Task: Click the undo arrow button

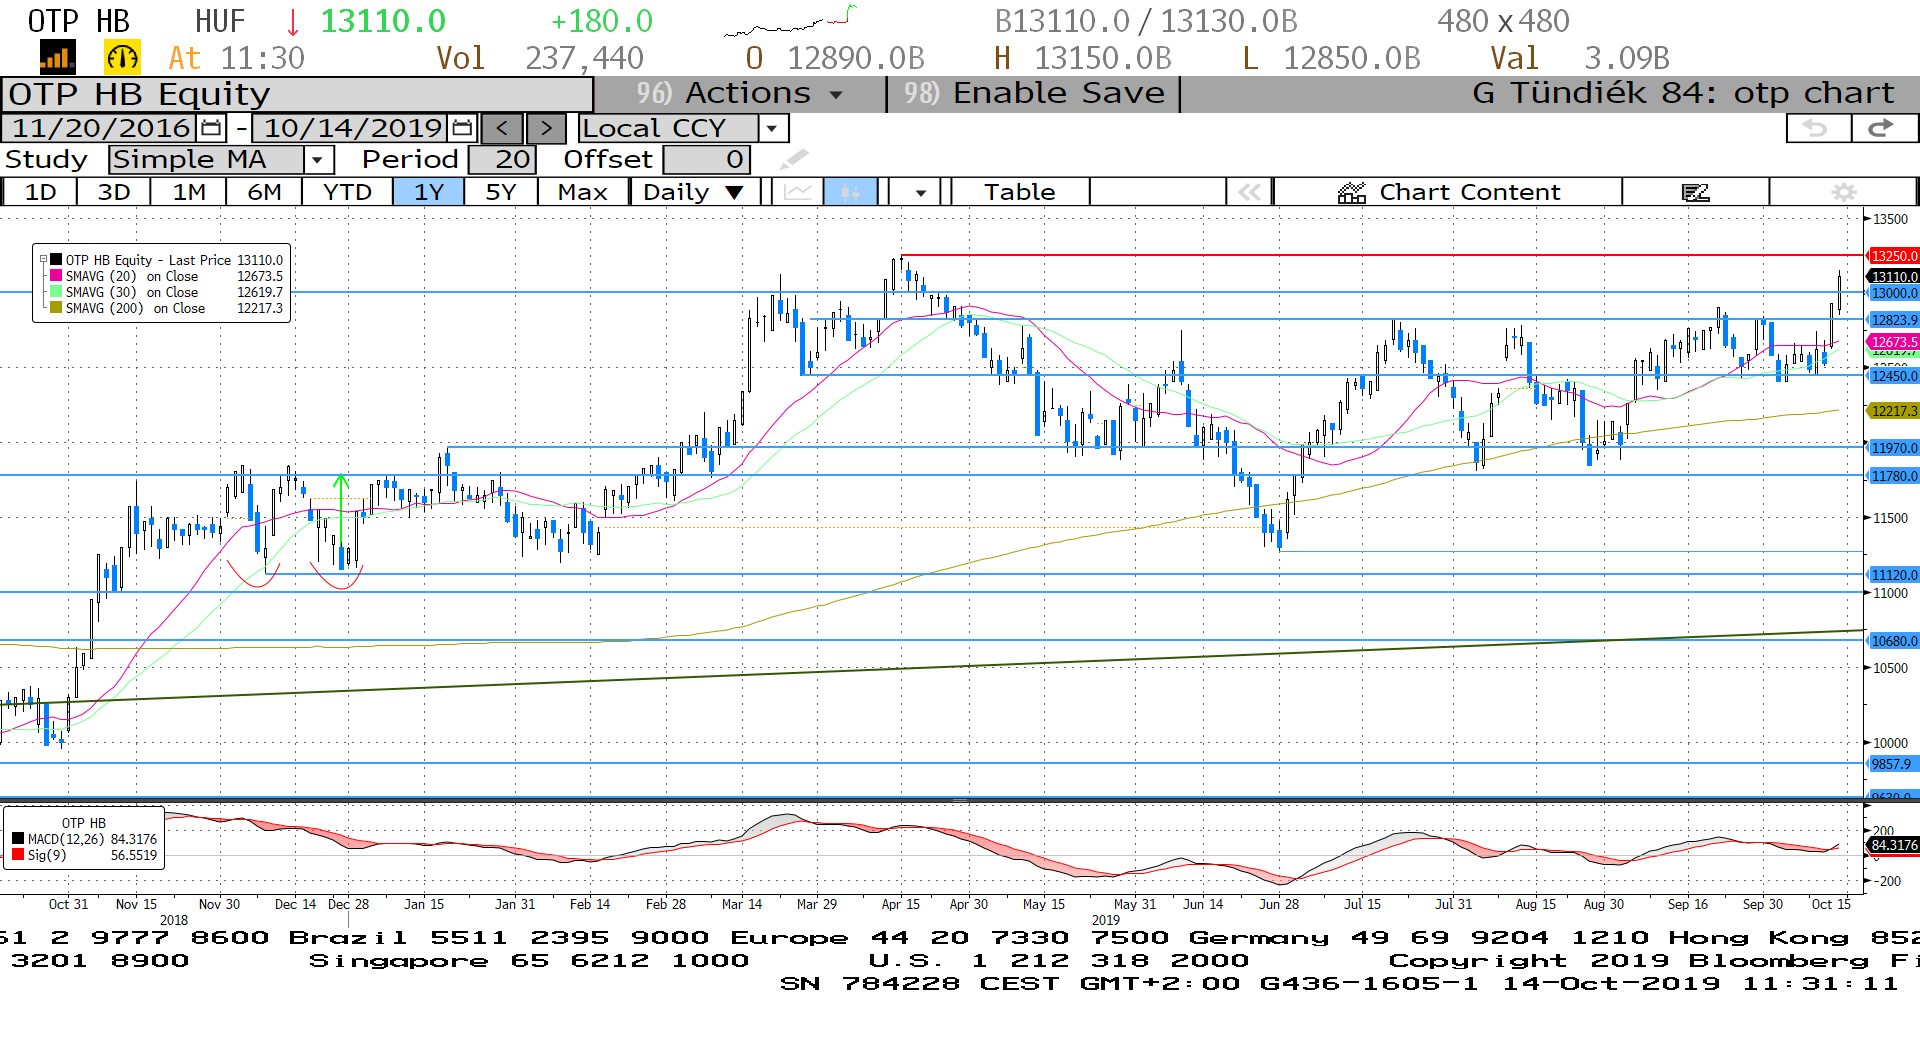Action: 1817,128
